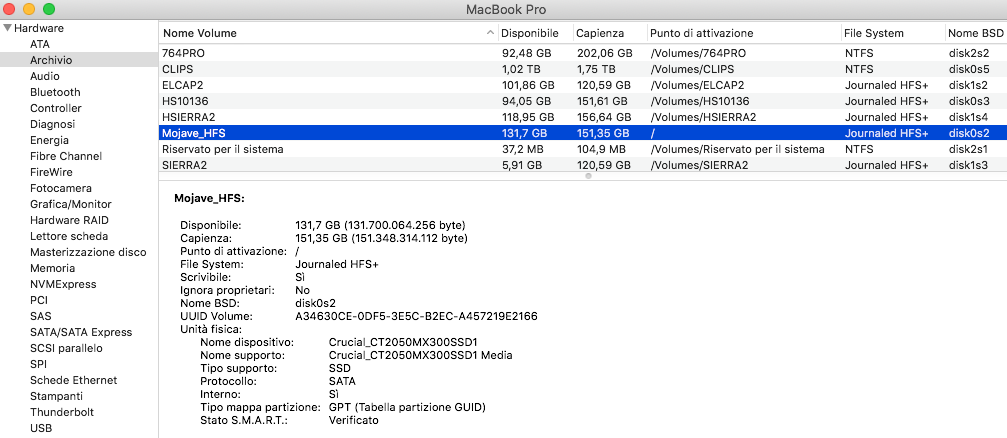Image resolution: width=1007 pixels, height=438 pixels.
Task: Select PCI in the sidebar
Action: [39, 301]
